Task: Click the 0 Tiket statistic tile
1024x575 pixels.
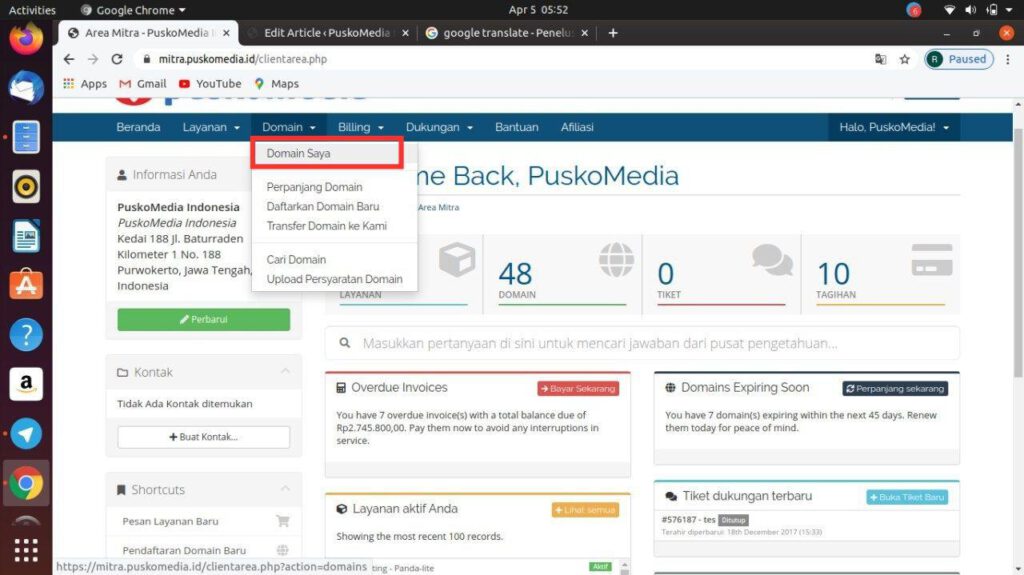Action: click(x=721, y=274)
